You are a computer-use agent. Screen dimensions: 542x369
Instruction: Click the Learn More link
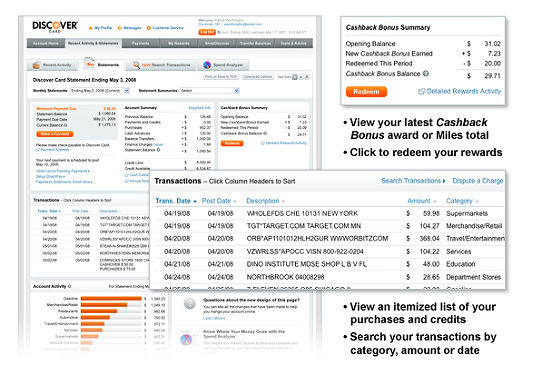(214, 318)
